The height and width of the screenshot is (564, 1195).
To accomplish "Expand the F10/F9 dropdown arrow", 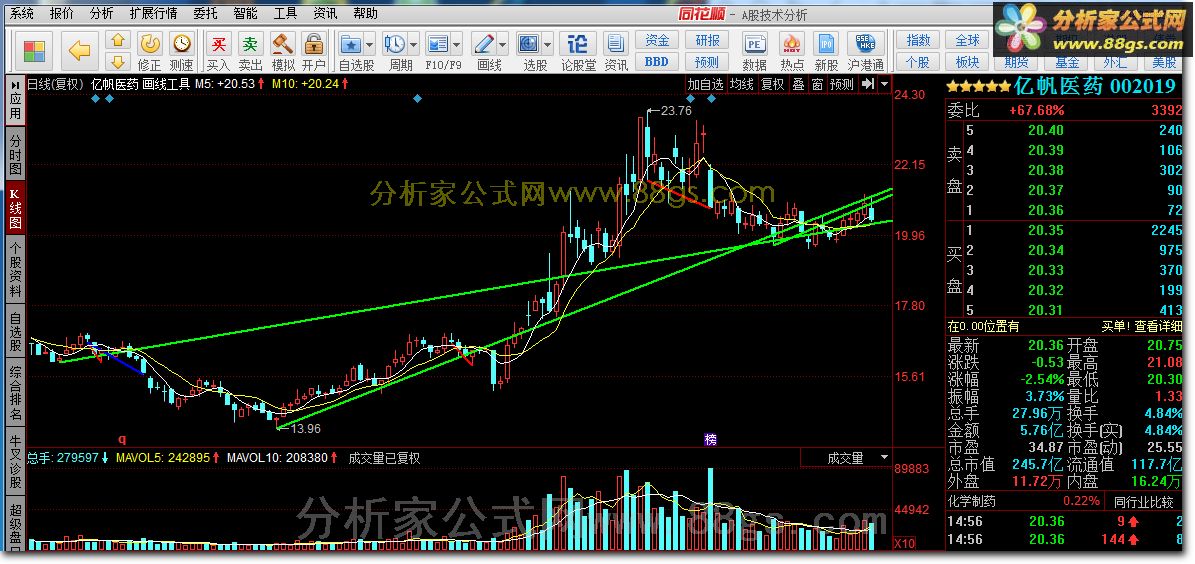I will point(457,43).
